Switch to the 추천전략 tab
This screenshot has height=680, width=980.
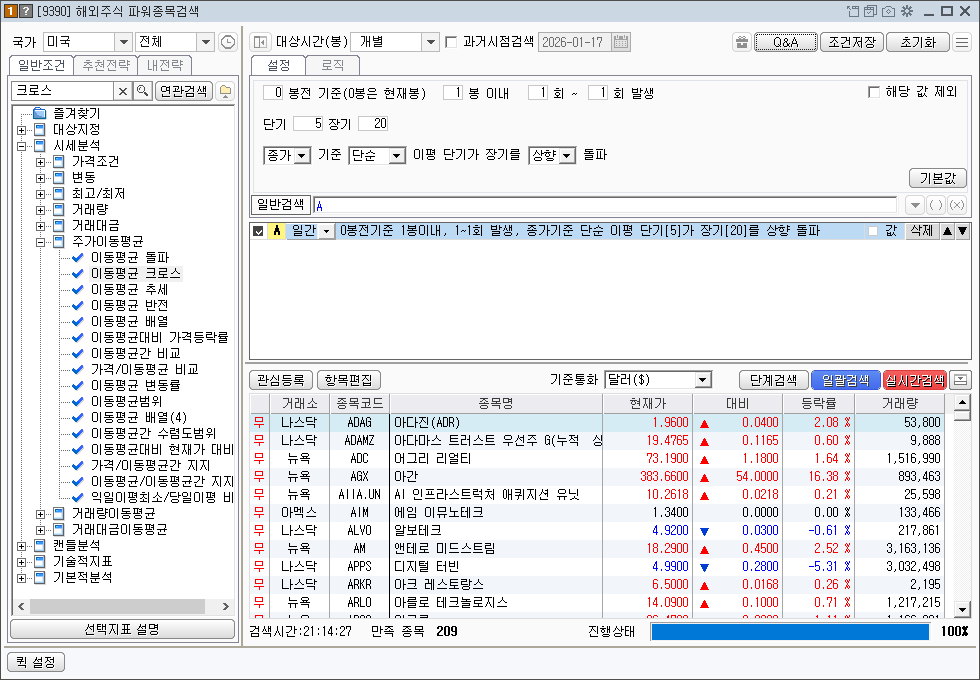click(106, 65)
